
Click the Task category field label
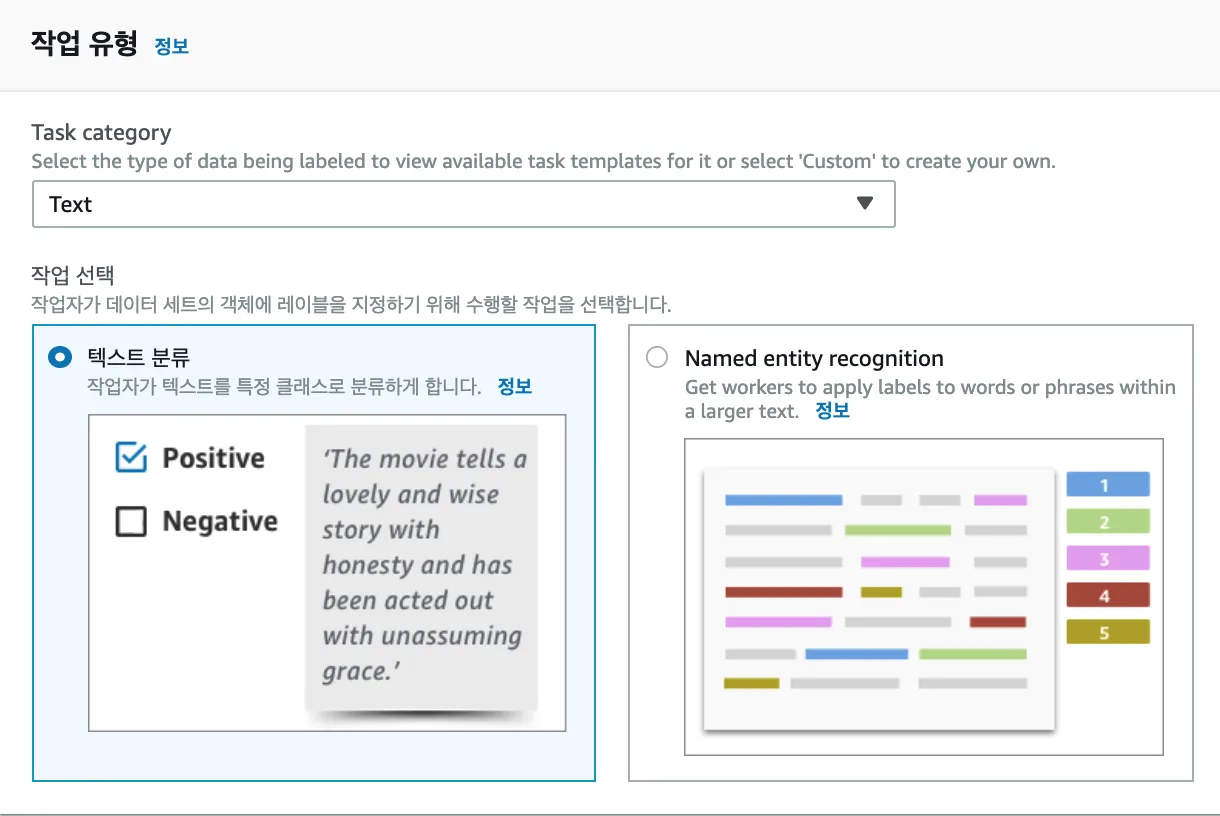[x=101, y=133]
